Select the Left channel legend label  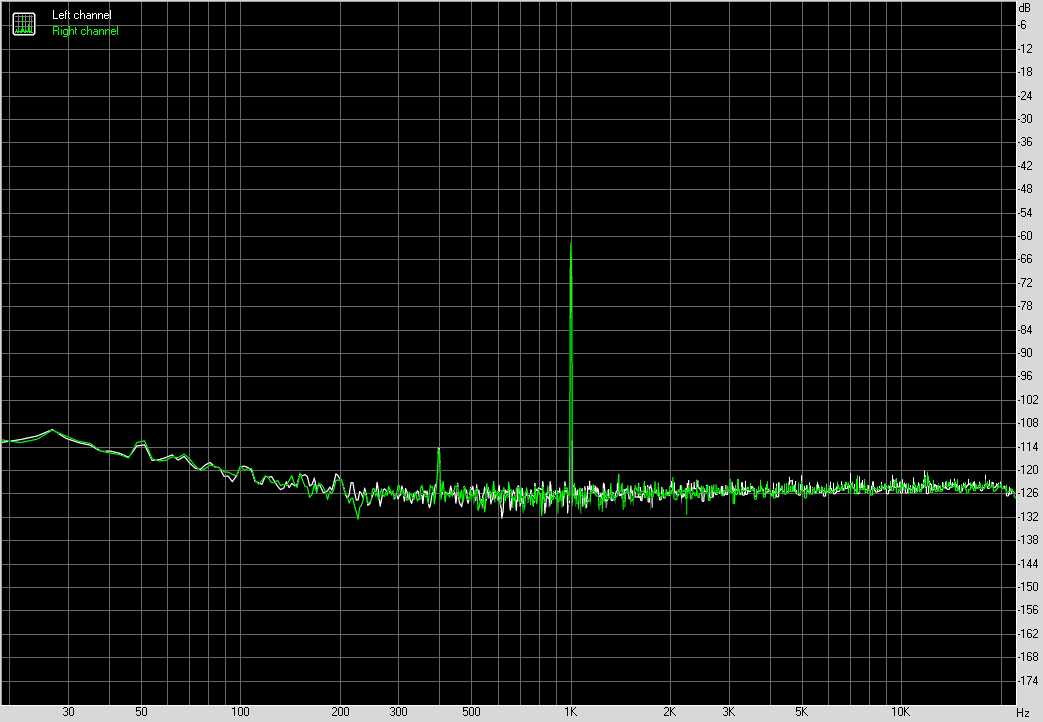point(82,15)
